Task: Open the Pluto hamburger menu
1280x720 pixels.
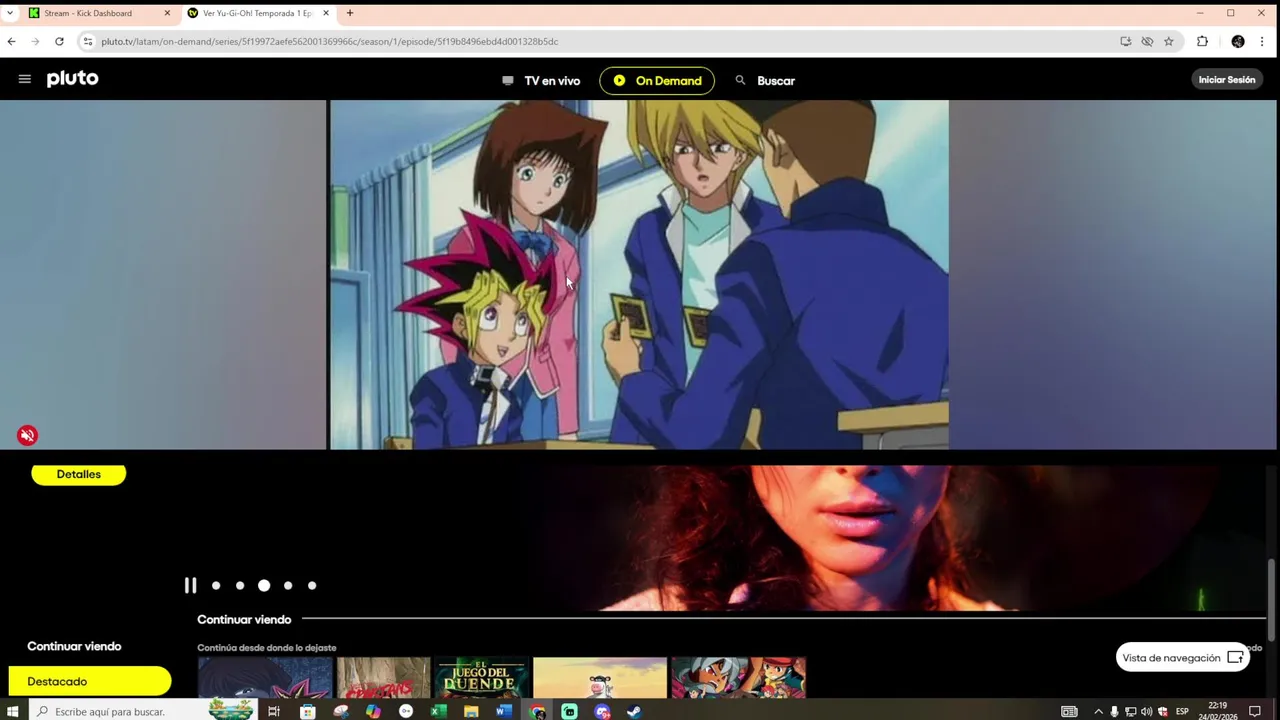Action: pos(25,80)
